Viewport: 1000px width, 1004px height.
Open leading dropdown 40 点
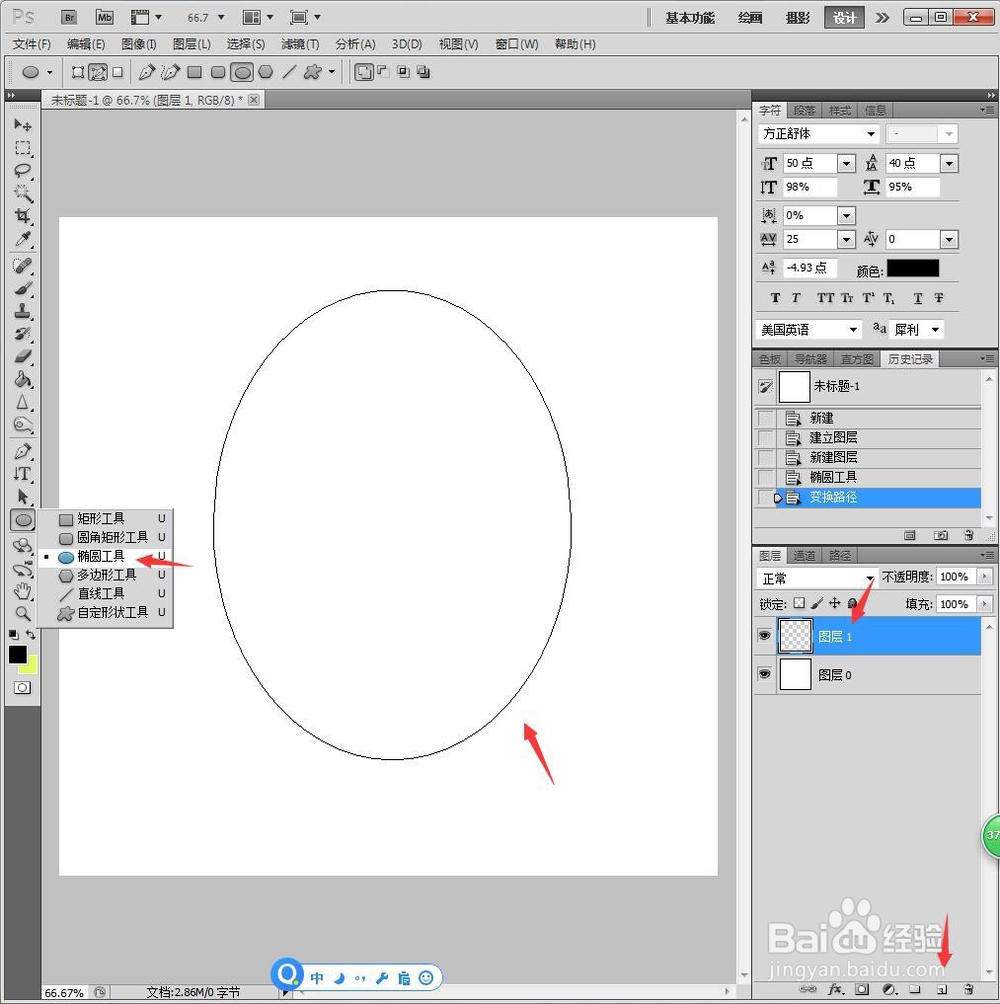[949, 163]
